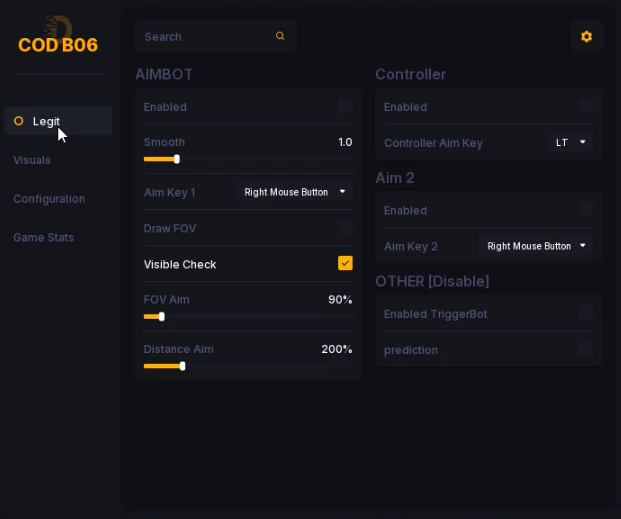Click the magnifier icon in the search box
This screenshot has height=519, width=621.
pyautogui.click(x=280, y=36)
